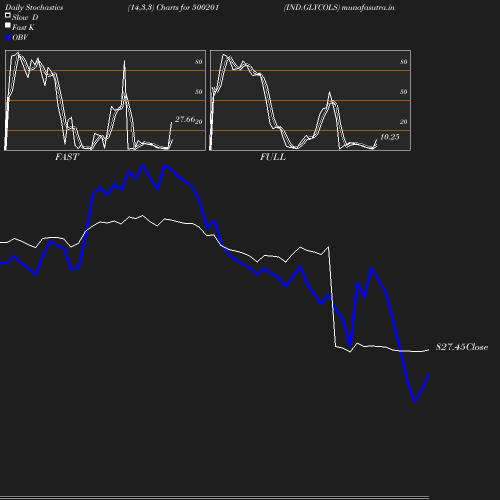Click the 80 axis label in FAST chart
Screen dimensions: 500x500
pyautogui.click(x=199, y=62)
